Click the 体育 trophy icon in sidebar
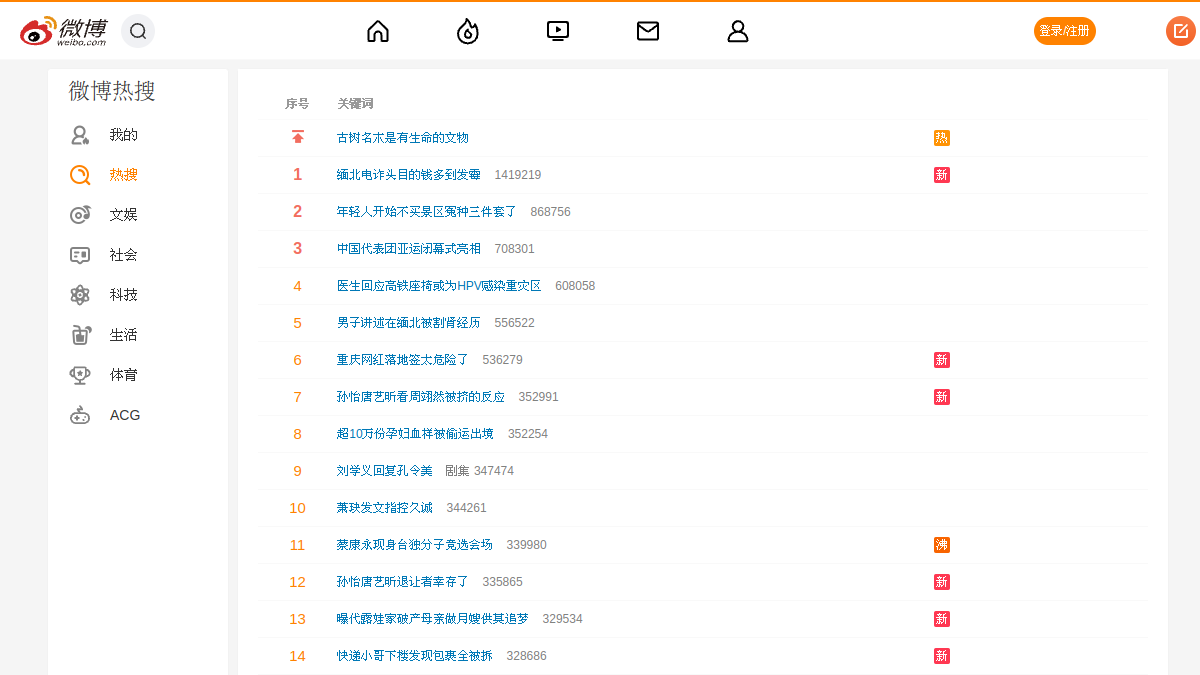 point(80,375)
